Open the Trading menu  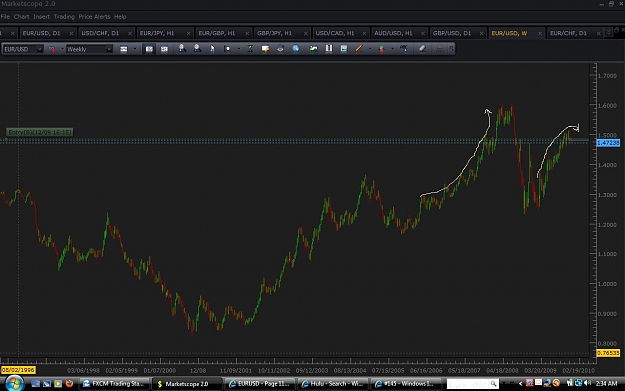64,17
